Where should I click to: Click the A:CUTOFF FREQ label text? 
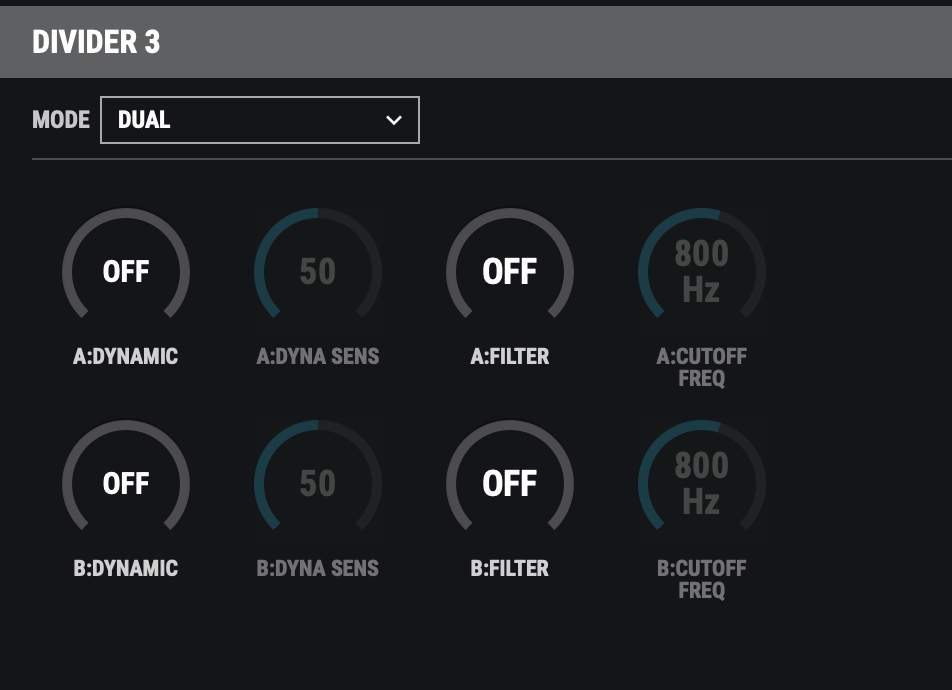[701, 367]
